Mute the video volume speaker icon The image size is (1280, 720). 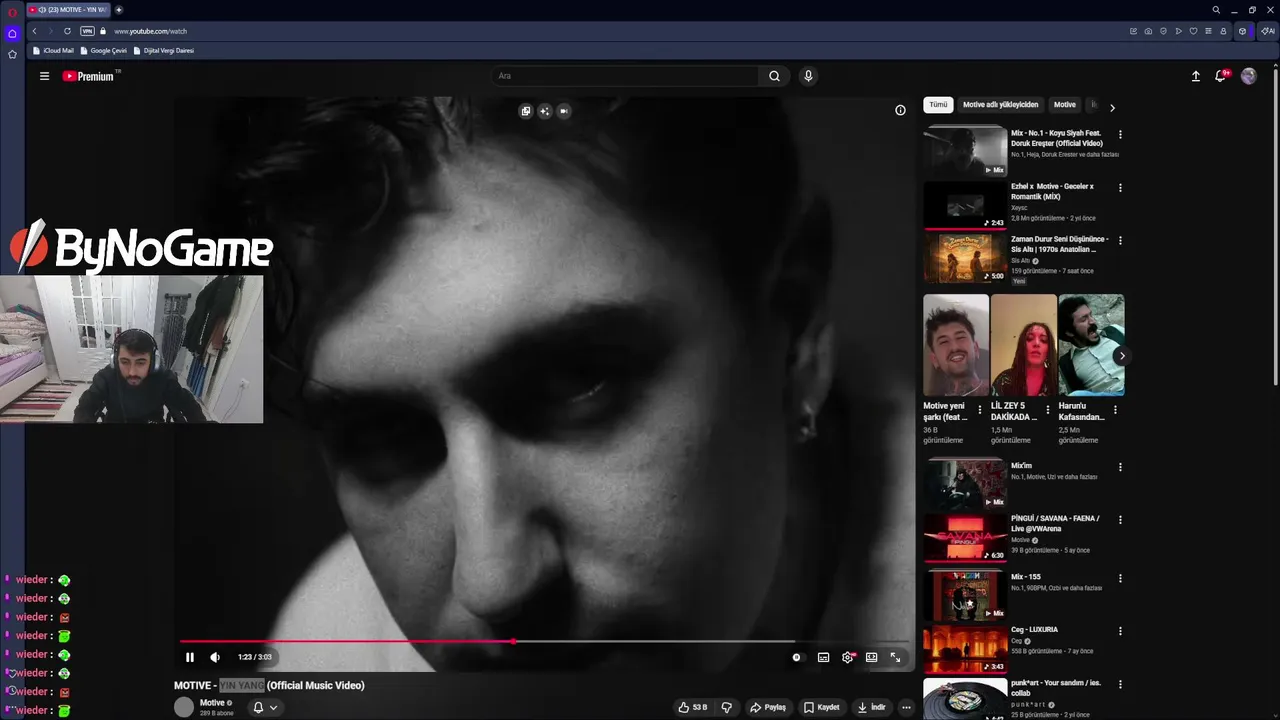tap(215, 657)
